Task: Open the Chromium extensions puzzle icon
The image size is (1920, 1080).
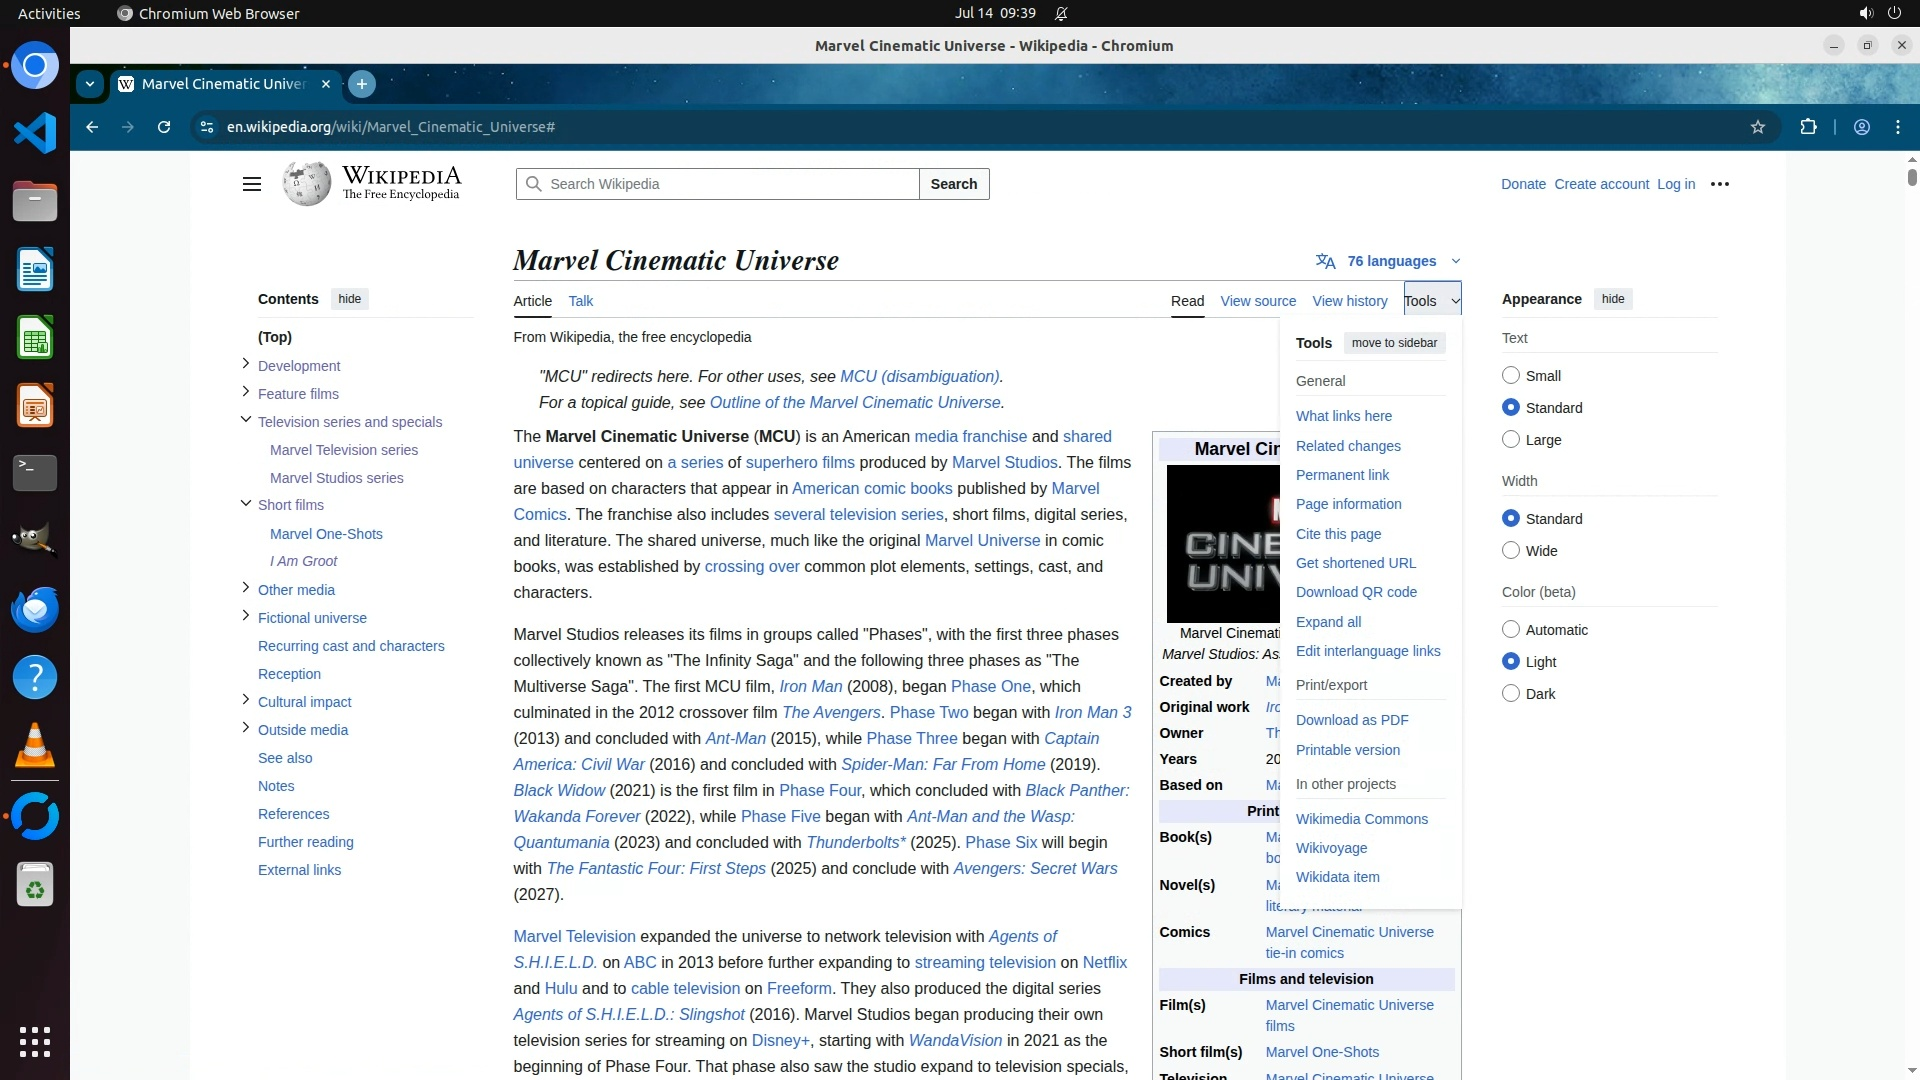Action: 1808,127
